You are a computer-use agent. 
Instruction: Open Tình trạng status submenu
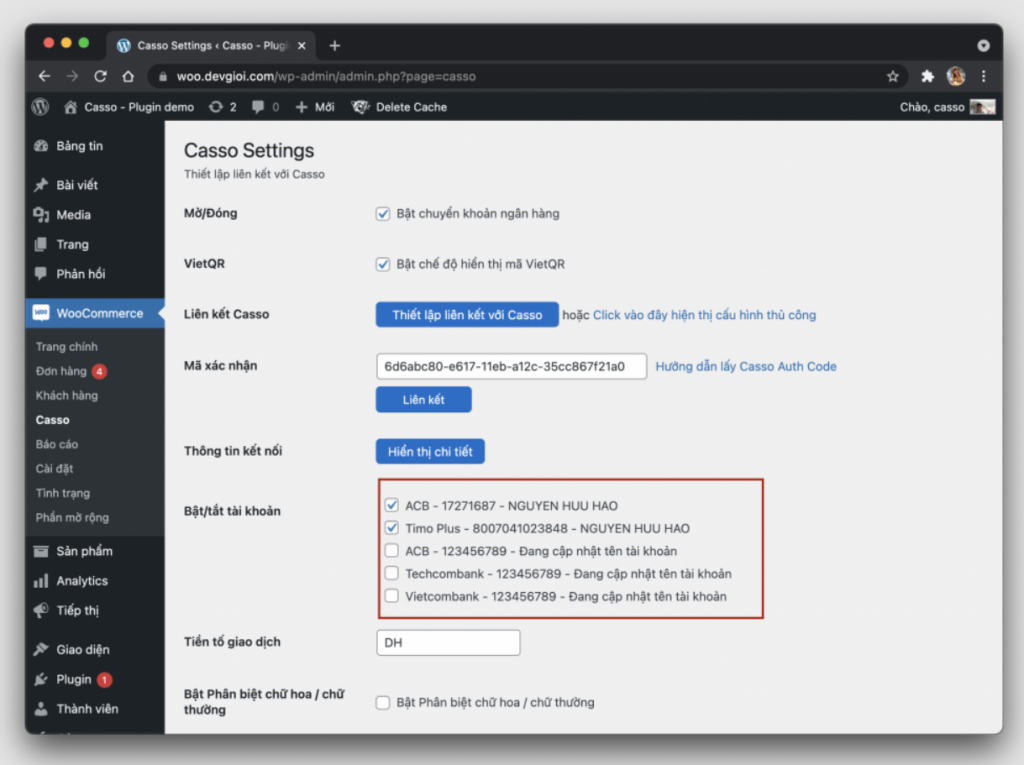(x=63, y=493)
